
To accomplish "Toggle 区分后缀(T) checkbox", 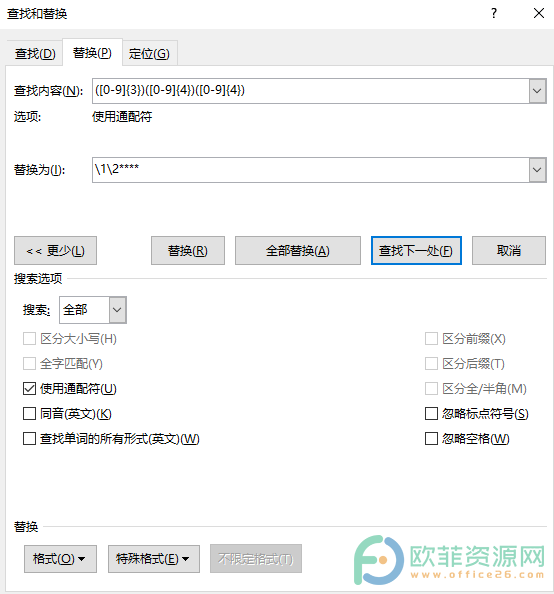I will point(431,364).
